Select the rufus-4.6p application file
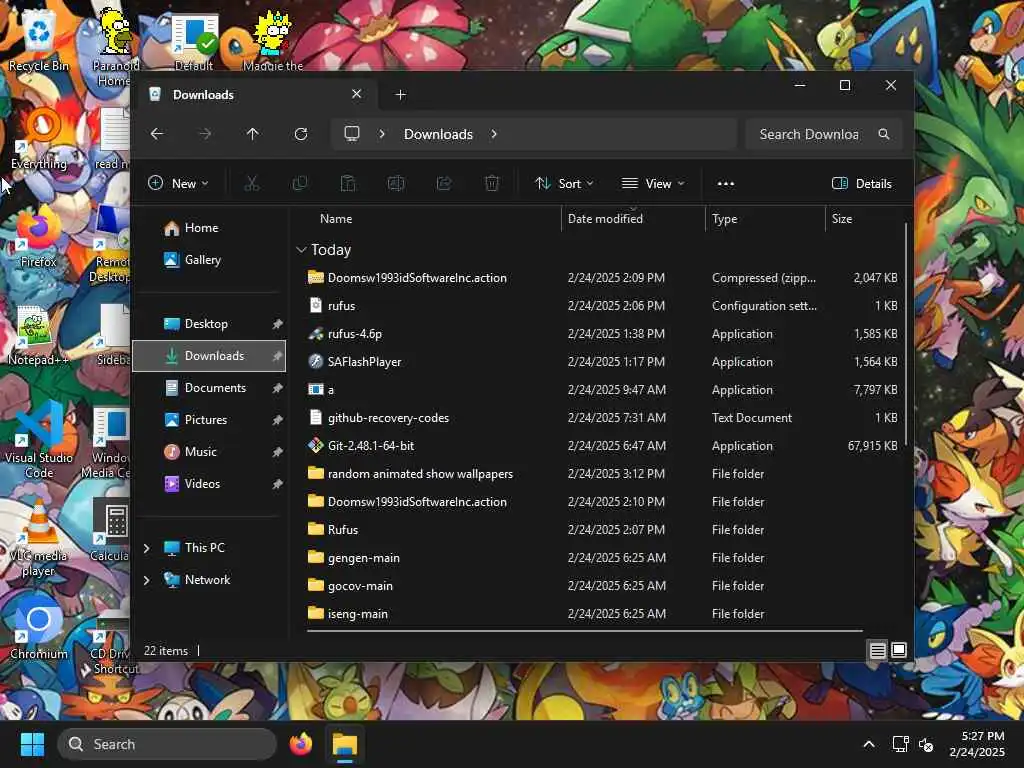The width and height of the screenshot is (1024, 768). tap(602, 334)
